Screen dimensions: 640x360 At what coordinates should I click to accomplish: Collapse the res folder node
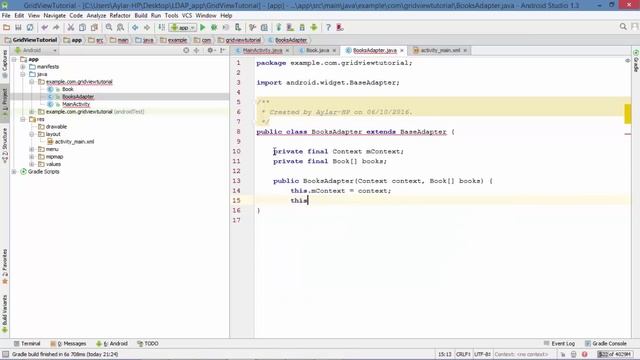tap(23, 119)
